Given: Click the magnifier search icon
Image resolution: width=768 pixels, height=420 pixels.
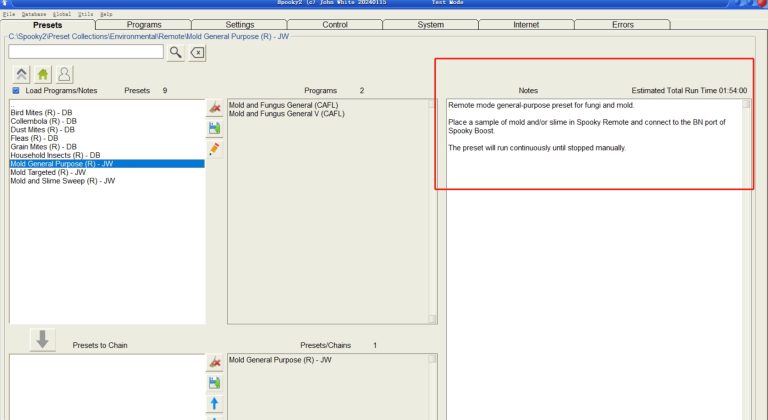Looking at the screenshot, I should (176, 52).
